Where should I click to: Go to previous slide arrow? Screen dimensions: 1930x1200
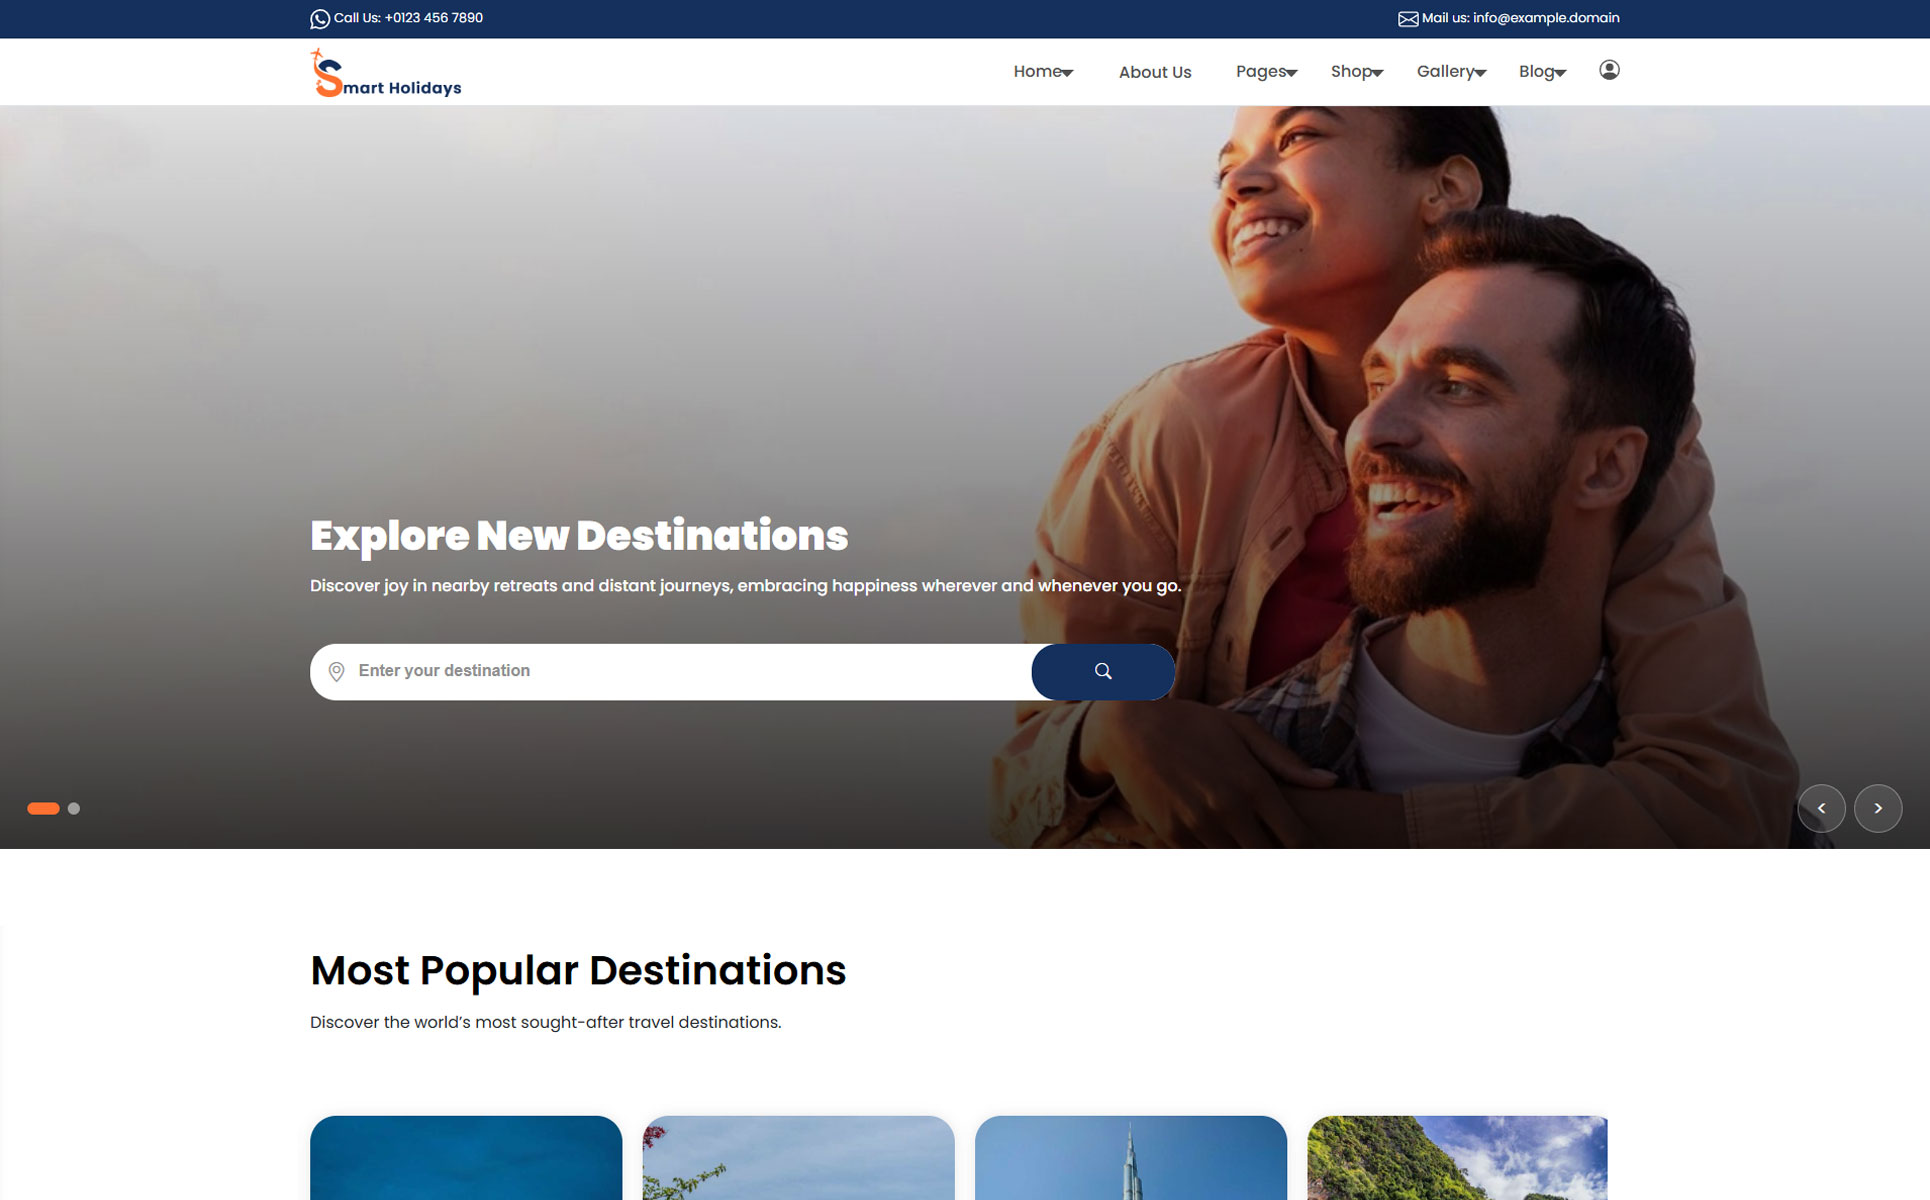click(x=1821, y=808)
